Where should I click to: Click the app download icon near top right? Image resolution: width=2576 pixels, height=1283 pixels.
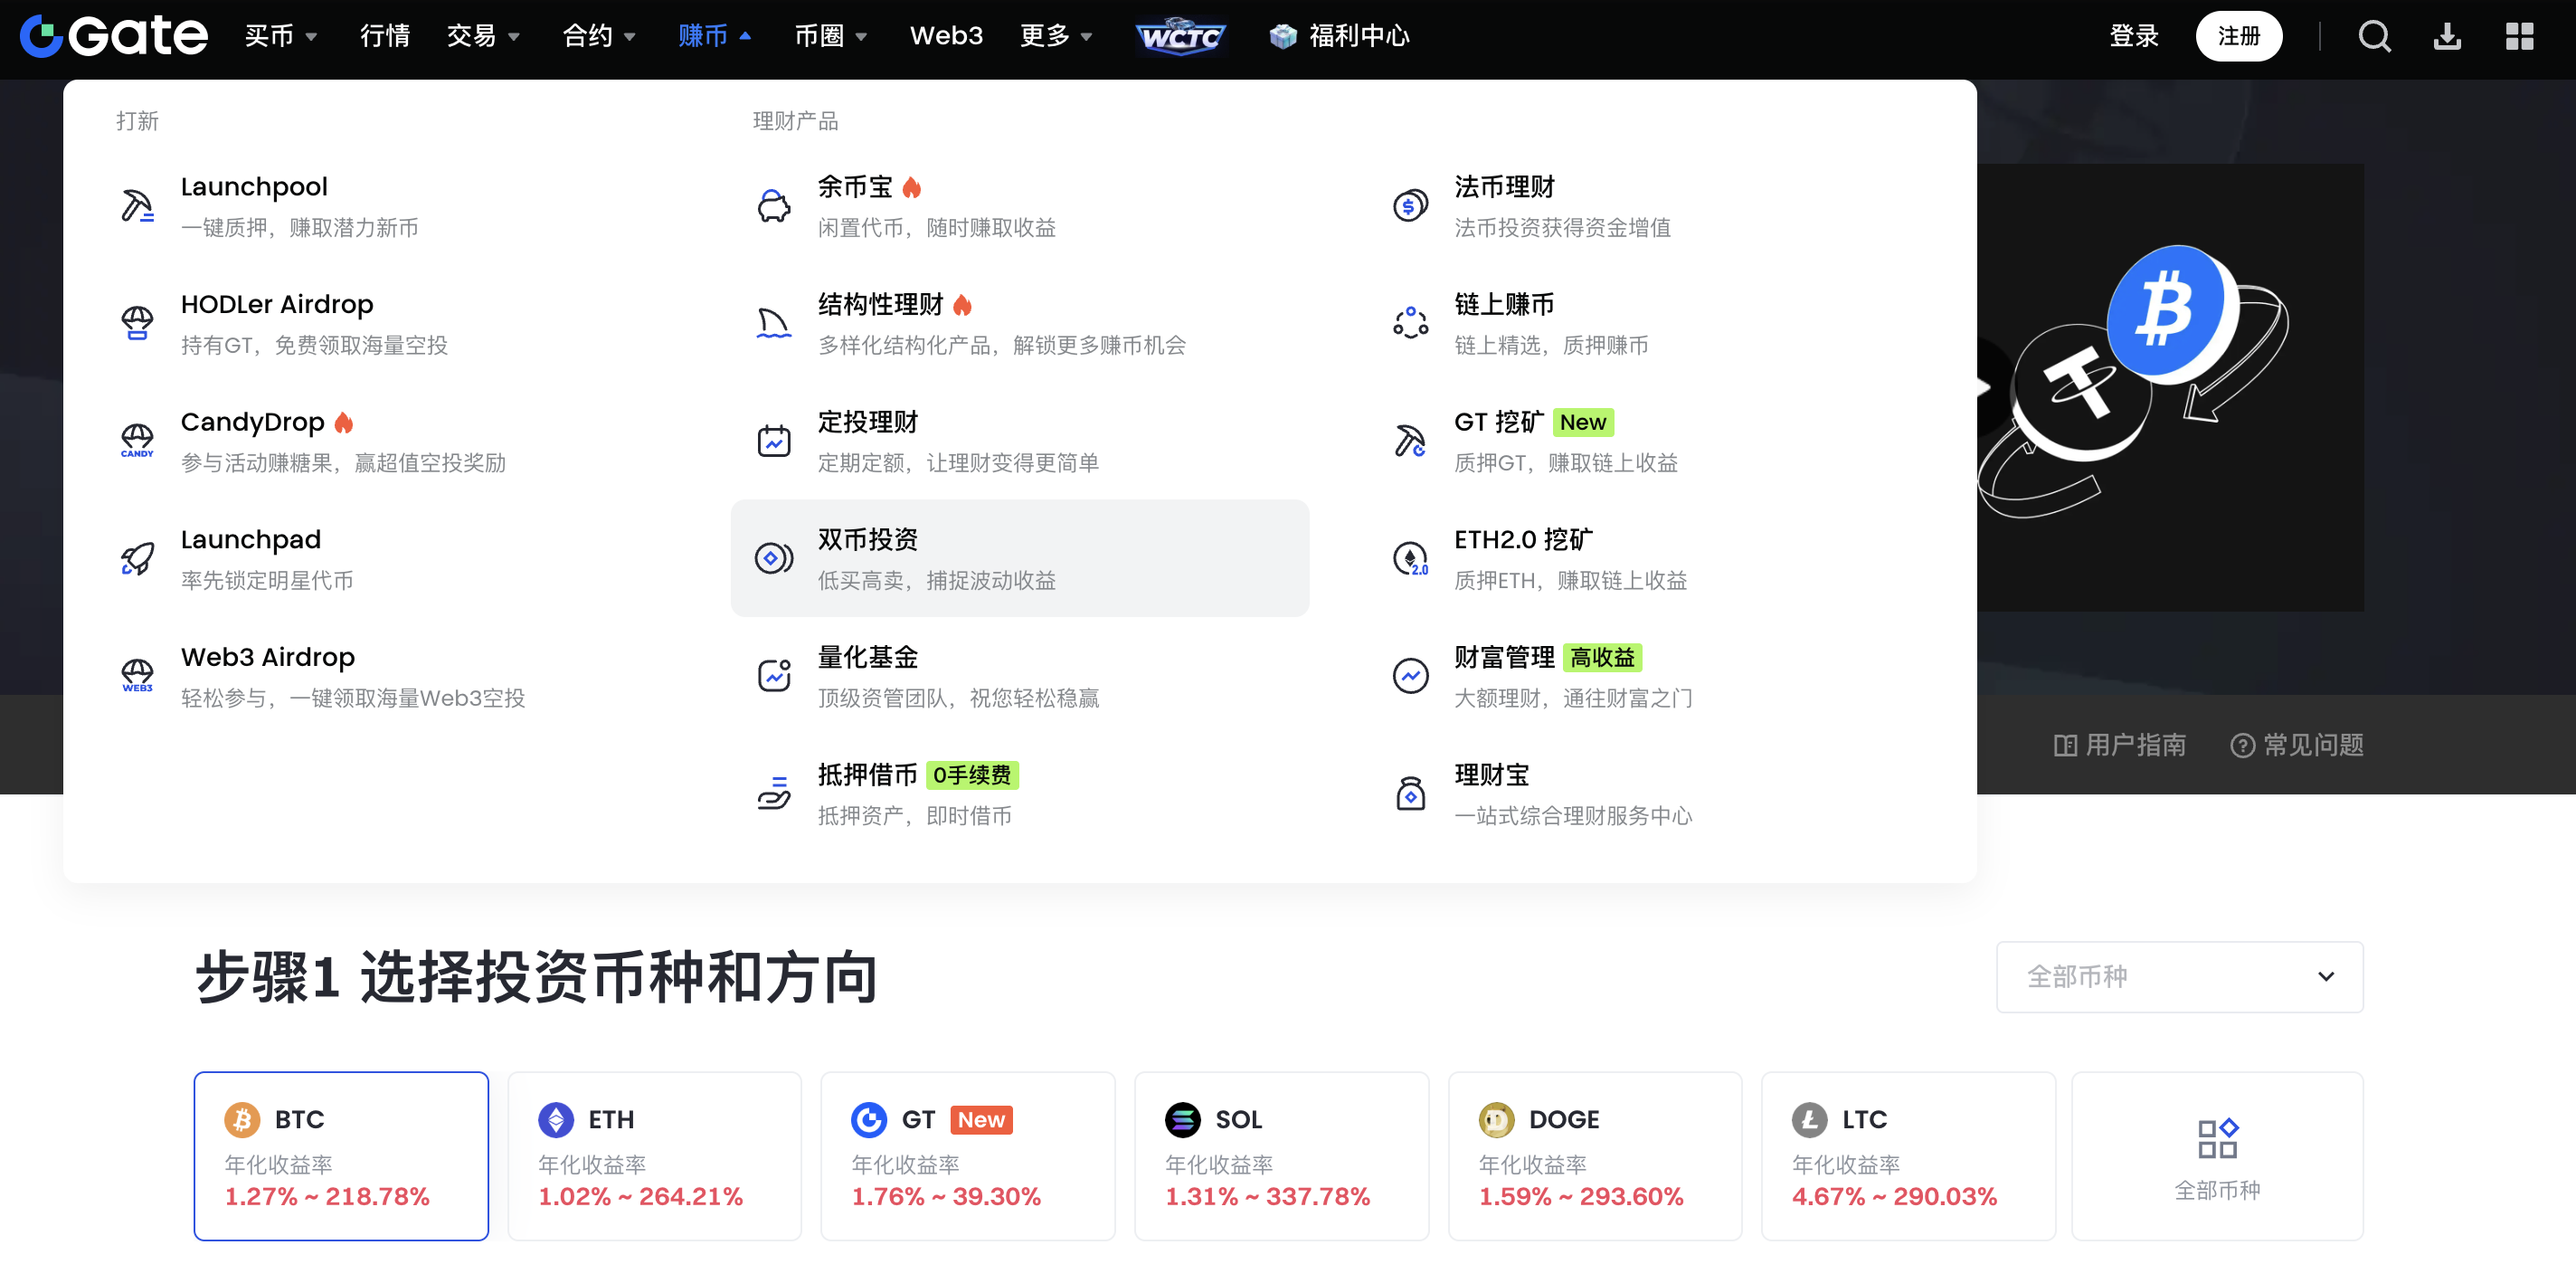coord(2447,36)
